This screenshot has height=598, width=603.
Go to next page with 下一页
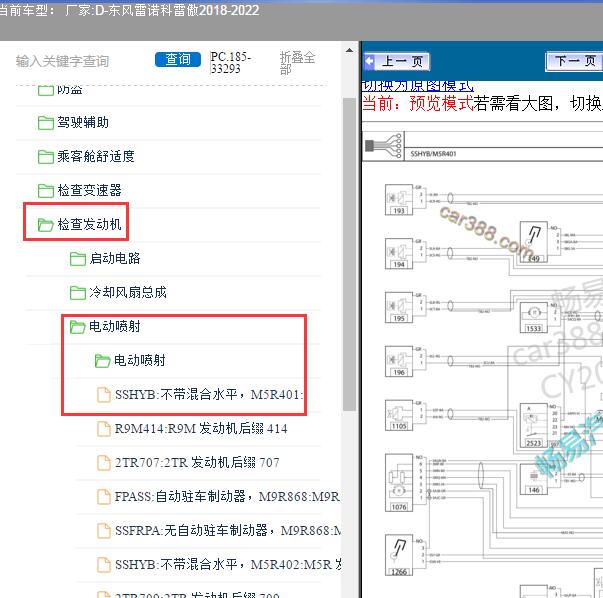pyautogui.click(x=575, y=61)
